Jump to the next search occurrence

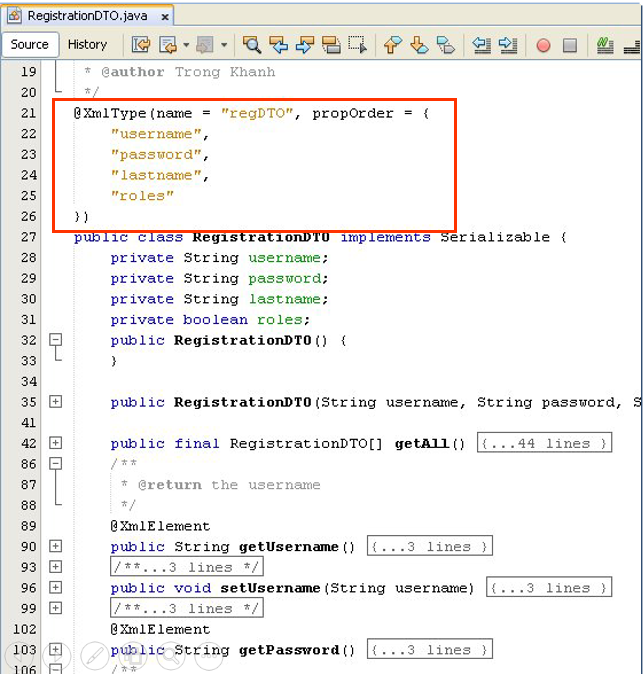click(x=305, y=45)
